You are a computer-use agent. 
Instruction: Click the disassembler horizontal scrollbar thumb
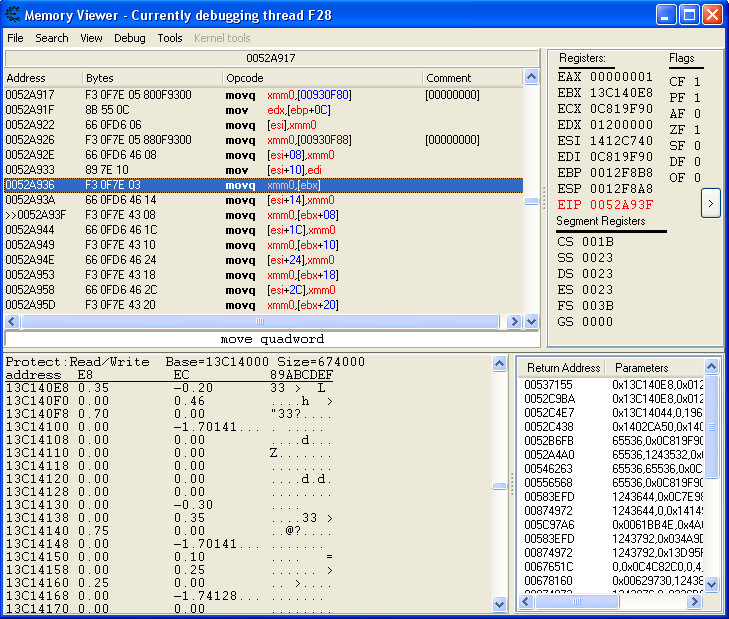(x=260, y=321)
